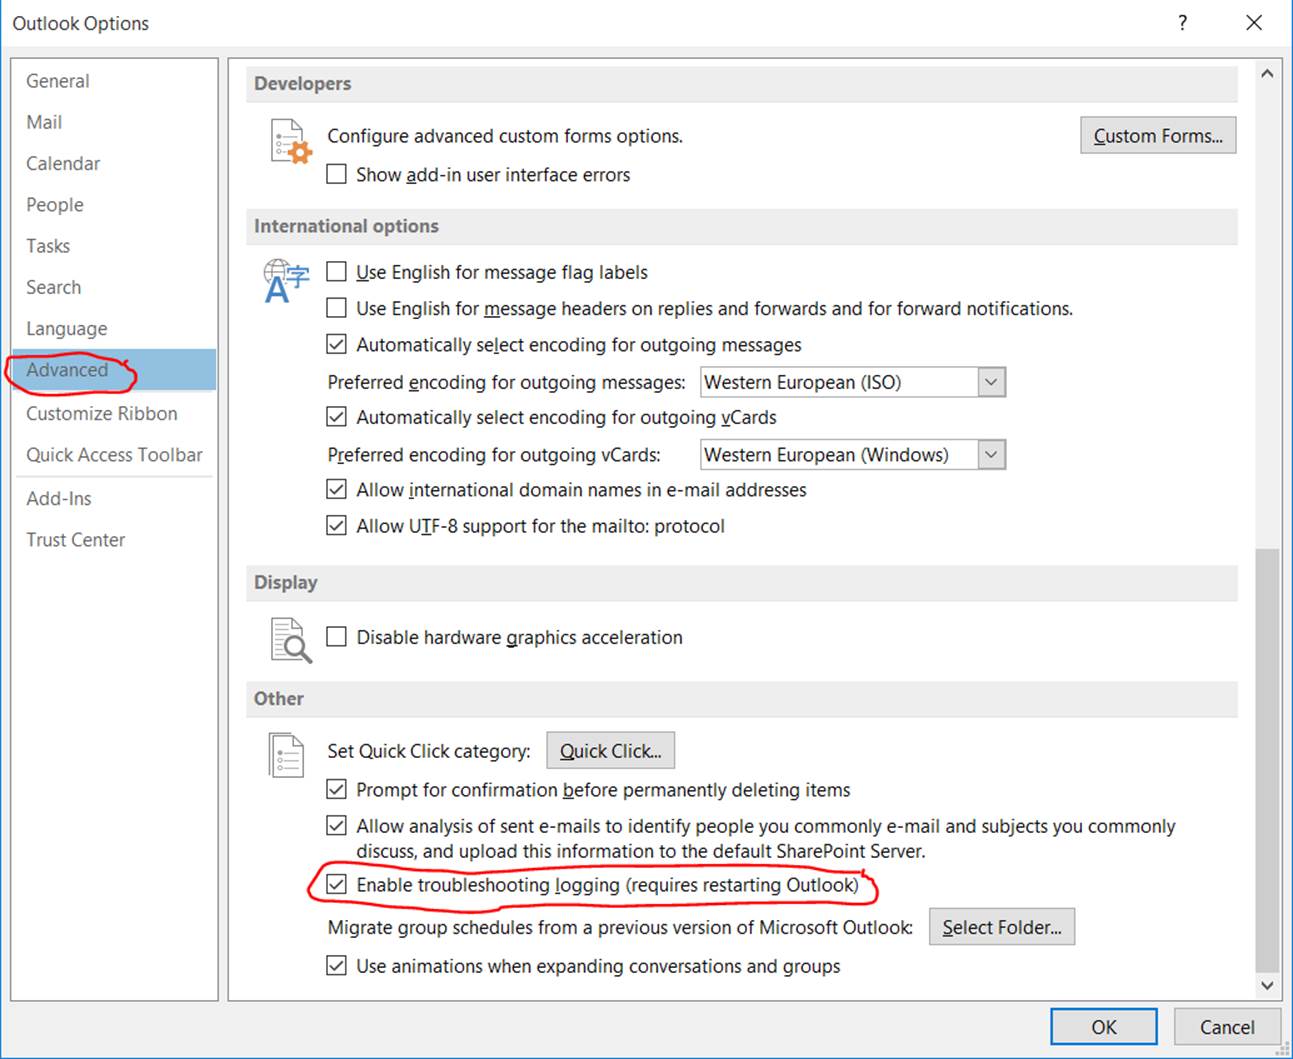Uncheck 'Automatically select encoding for outgoing vCards'

(336, 416)
